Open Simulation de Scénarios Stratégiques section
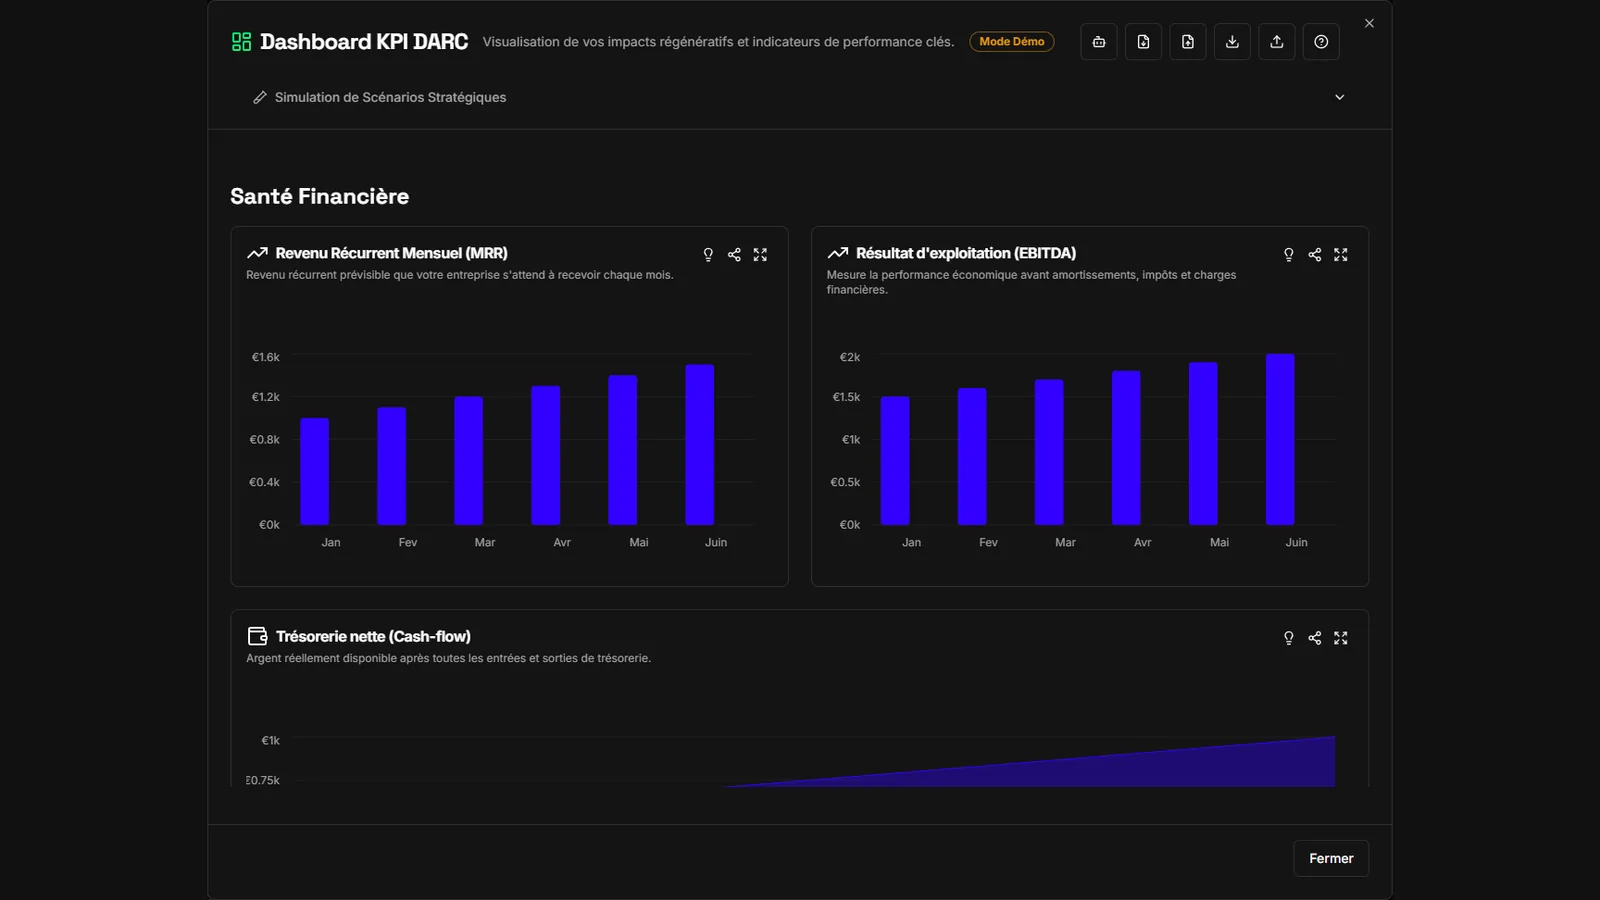Viewport: 1600px width, 900px height. (799, 97)
